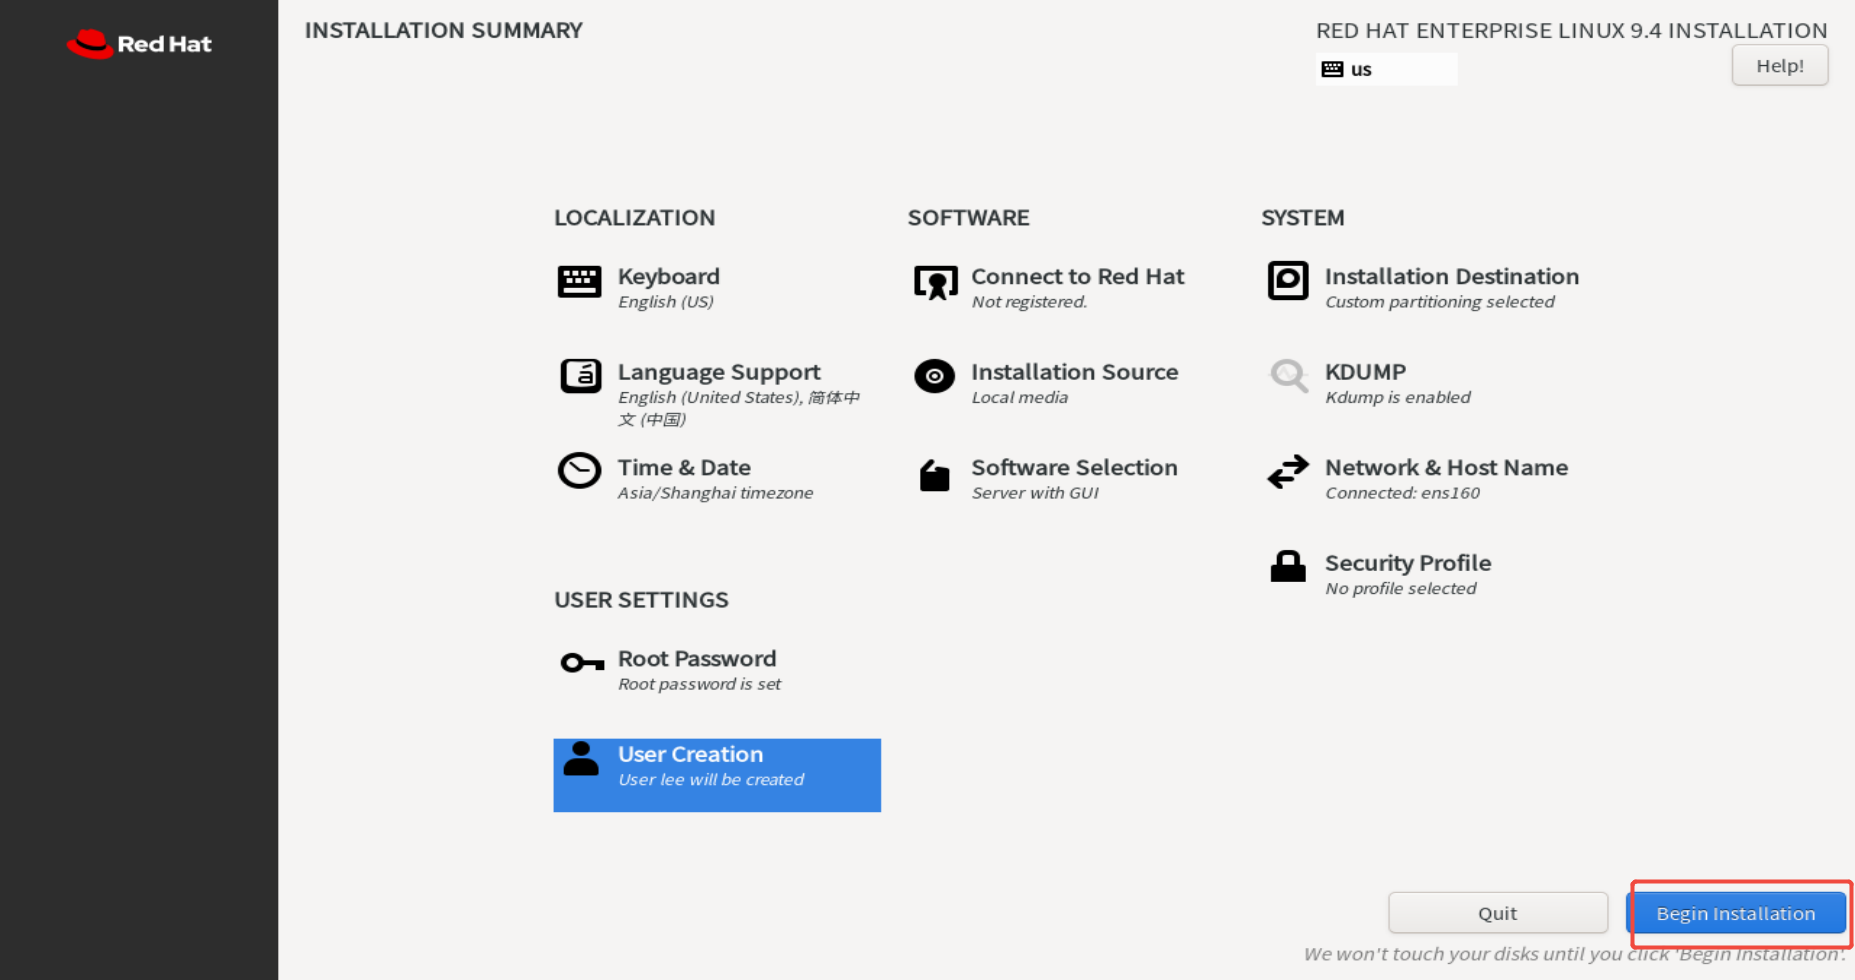Open Security Profile label

click(x=1408, y=563)
